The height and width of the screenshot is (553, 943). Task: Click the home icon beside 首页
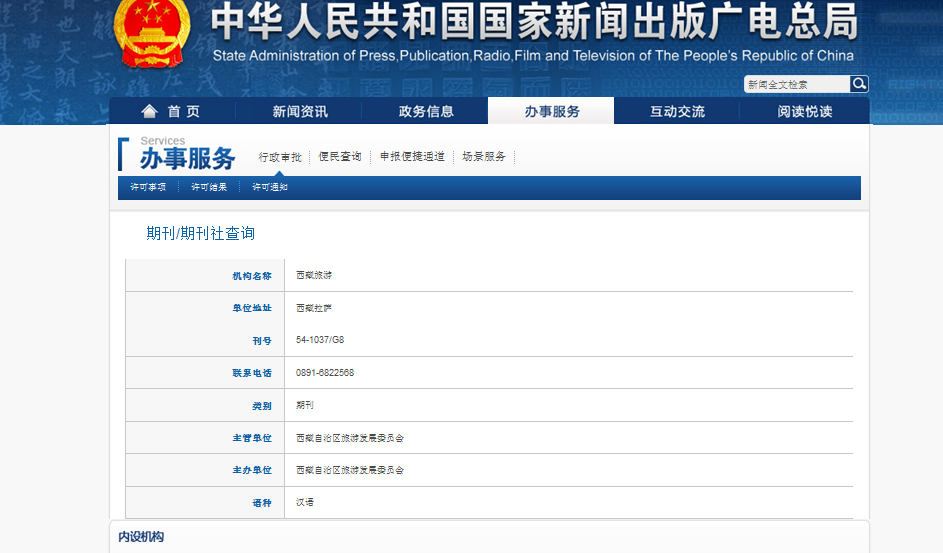pos(149,111)
